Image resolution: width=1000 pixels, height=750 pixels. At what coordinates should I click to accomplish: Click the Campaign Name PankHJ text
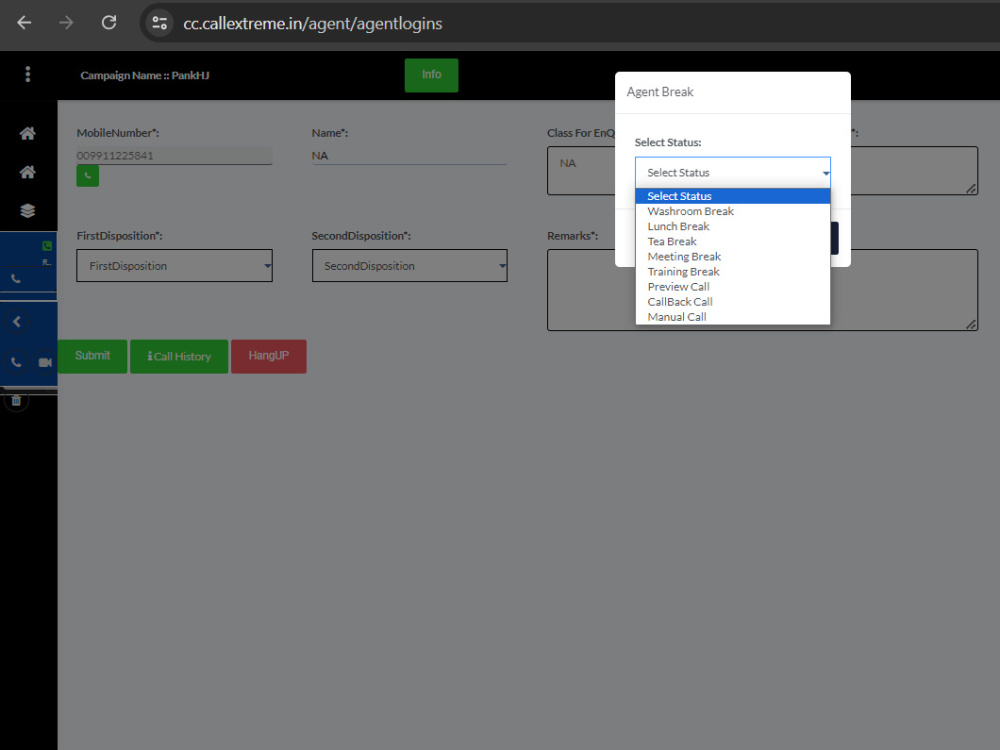[x=145, y=75]
